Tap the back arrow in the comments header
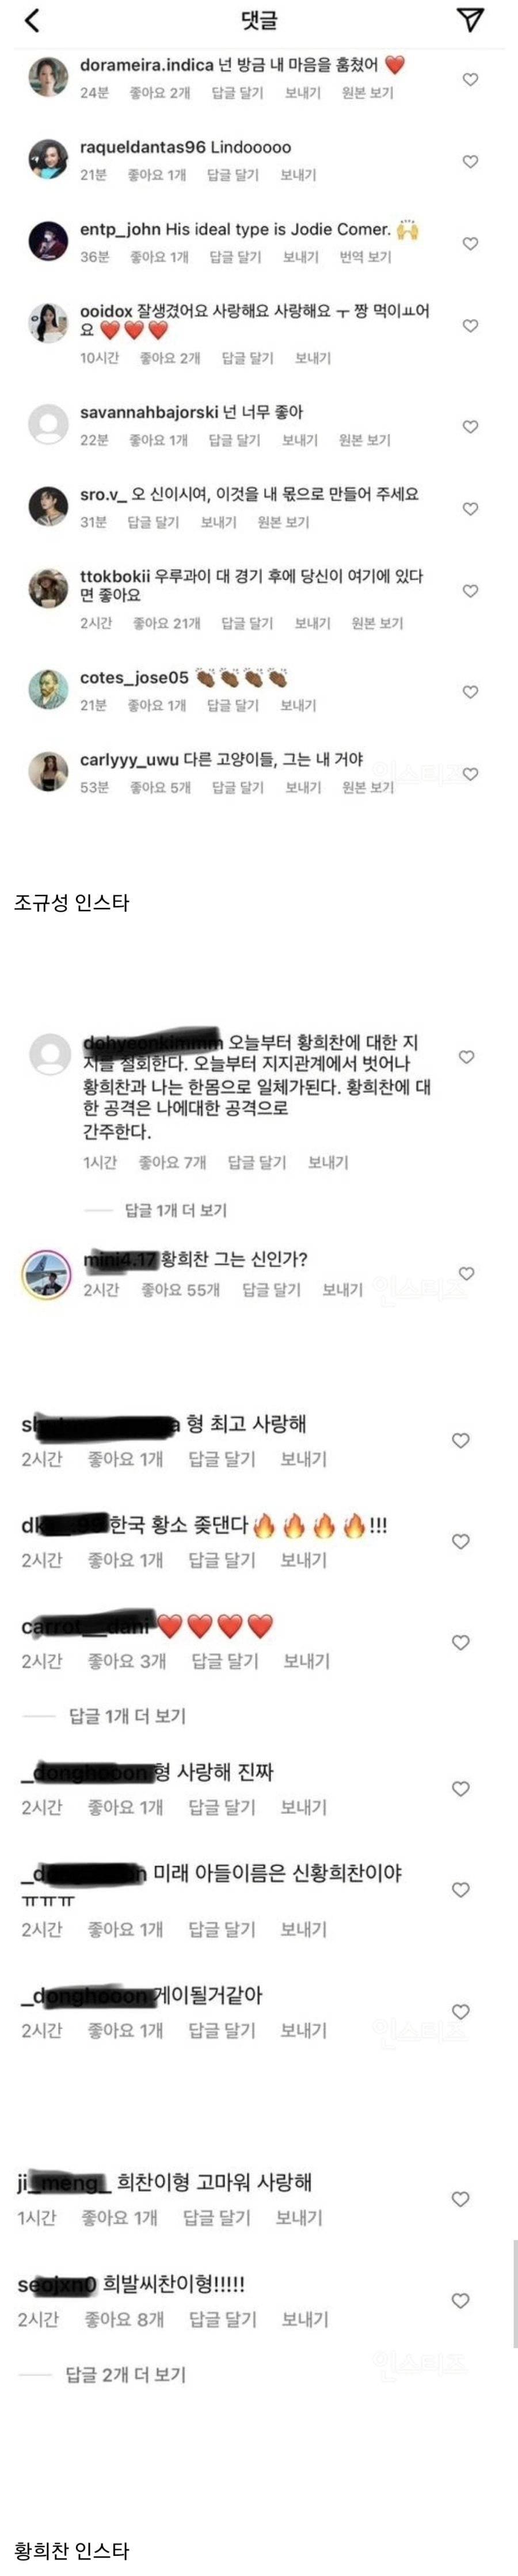The image size is (518, 2576). tap(31, 20)
